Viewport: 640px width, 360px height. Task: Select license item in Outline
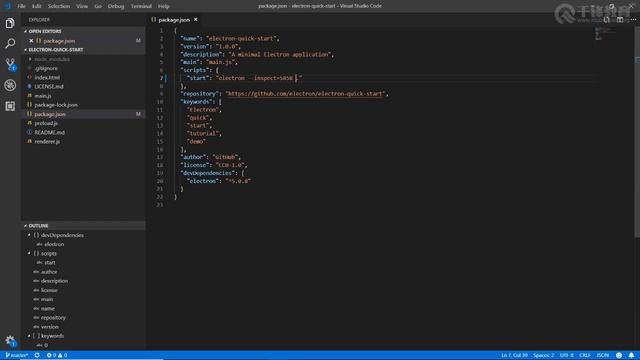49,290
